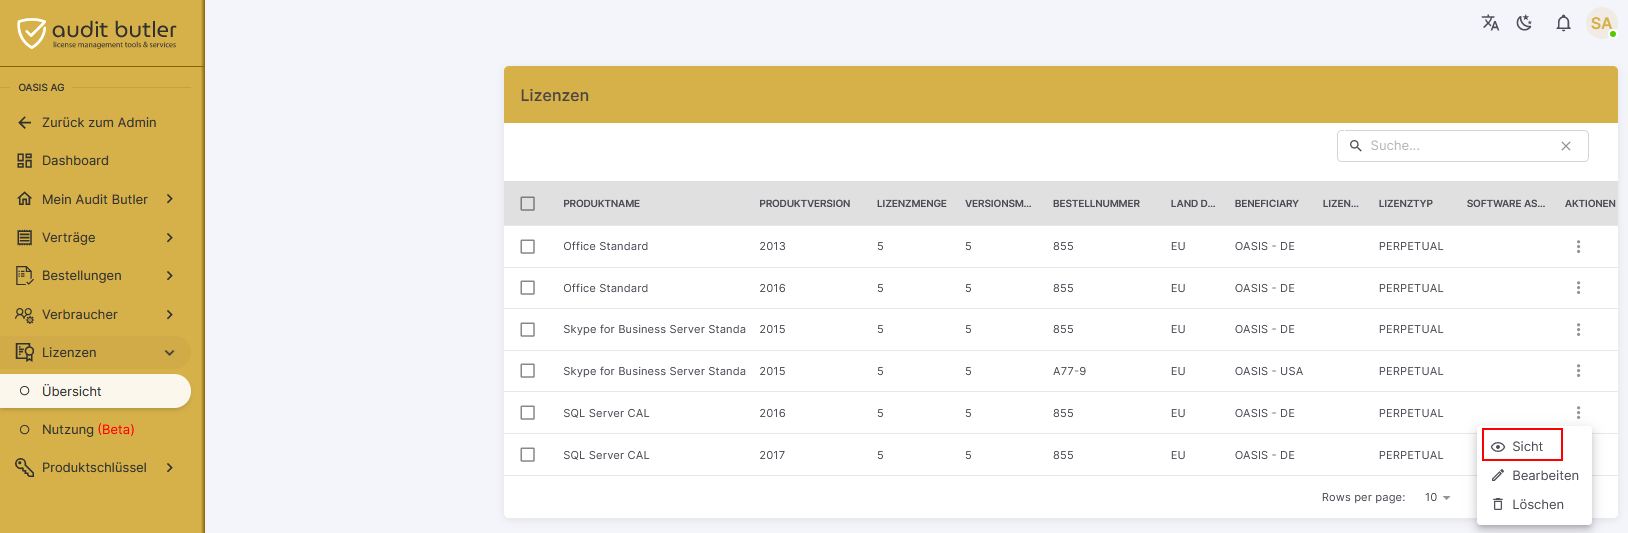This screenshot has width=1628, height=533.
Task: Clear the search field with X
Action: (x=1566, y=146)
